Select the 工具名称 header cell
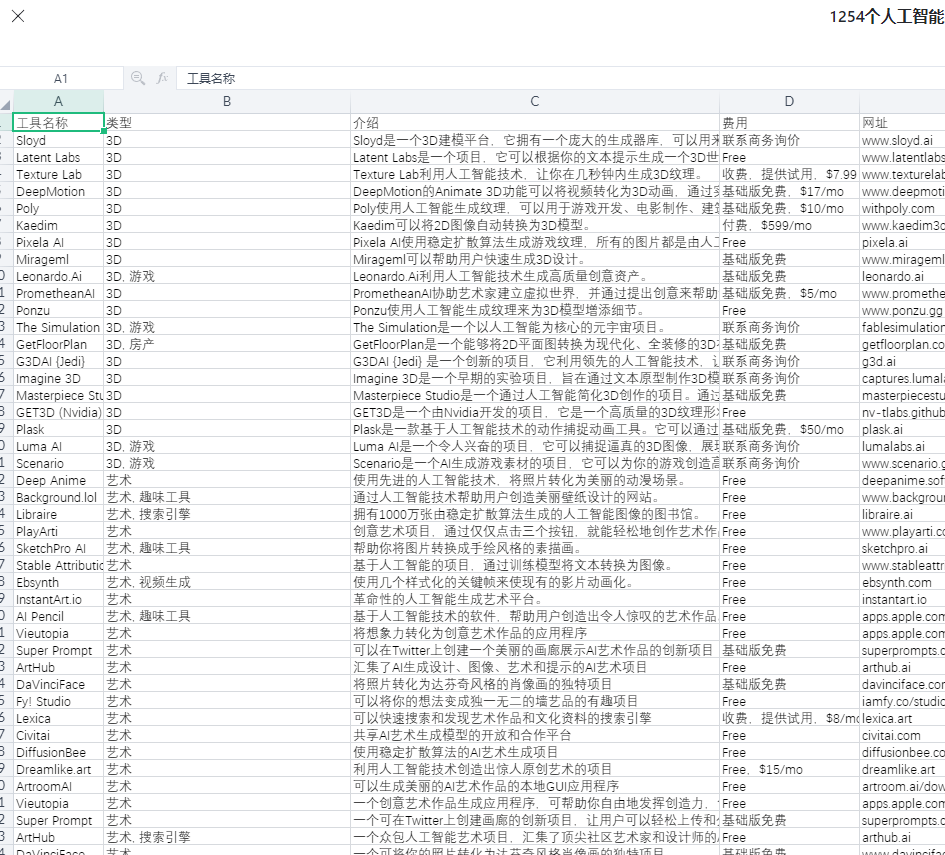 pyautogui.click(x=58, y=123)
